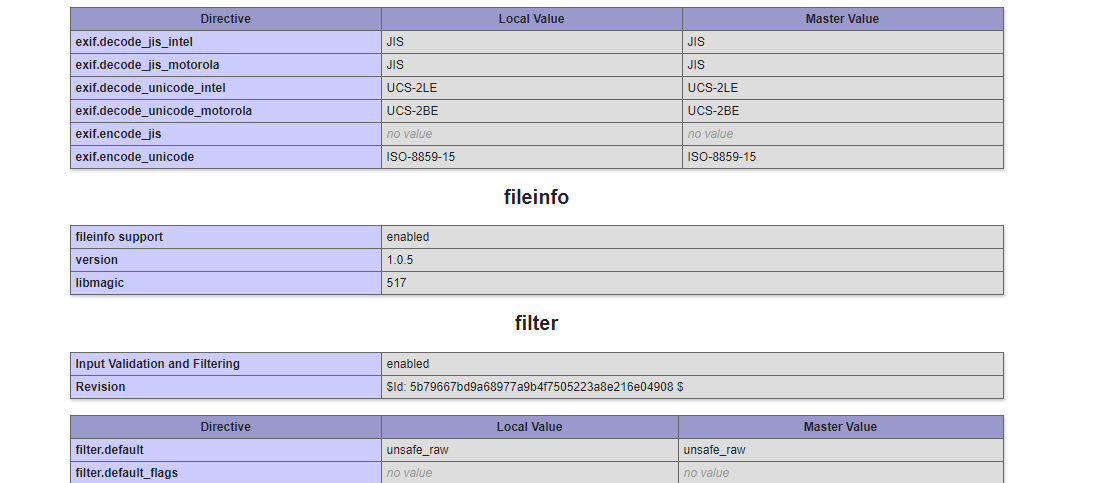Select the exif.encode_unicode directive name

[134, 157]
